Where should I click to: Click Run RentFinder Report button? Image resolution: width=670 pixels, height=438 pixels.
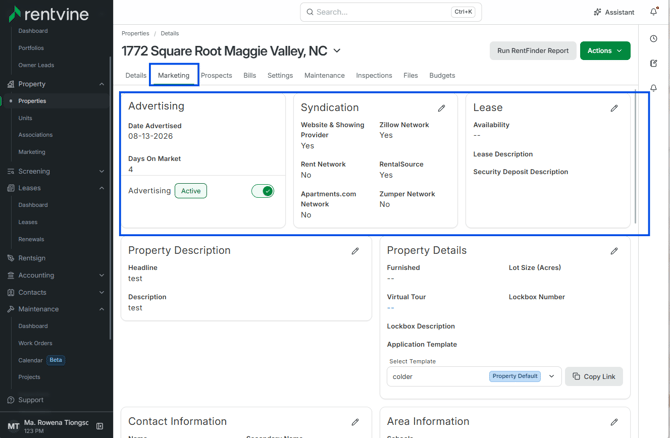click(x=533, y=50)
